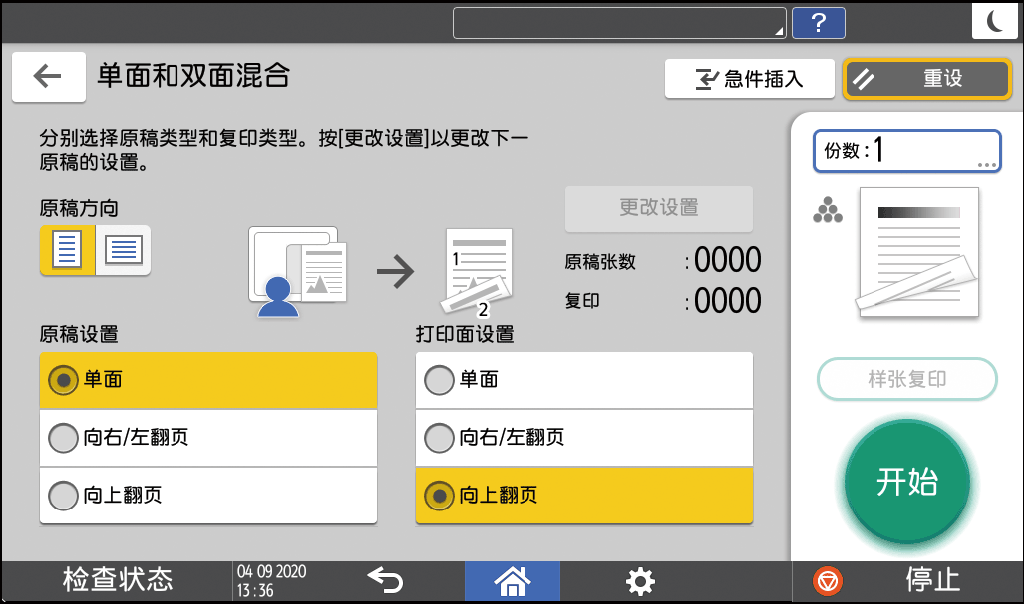The image size is (1024, 604).
Task: Select the landscape original orientation icon
Action: [x=122, y=249]
